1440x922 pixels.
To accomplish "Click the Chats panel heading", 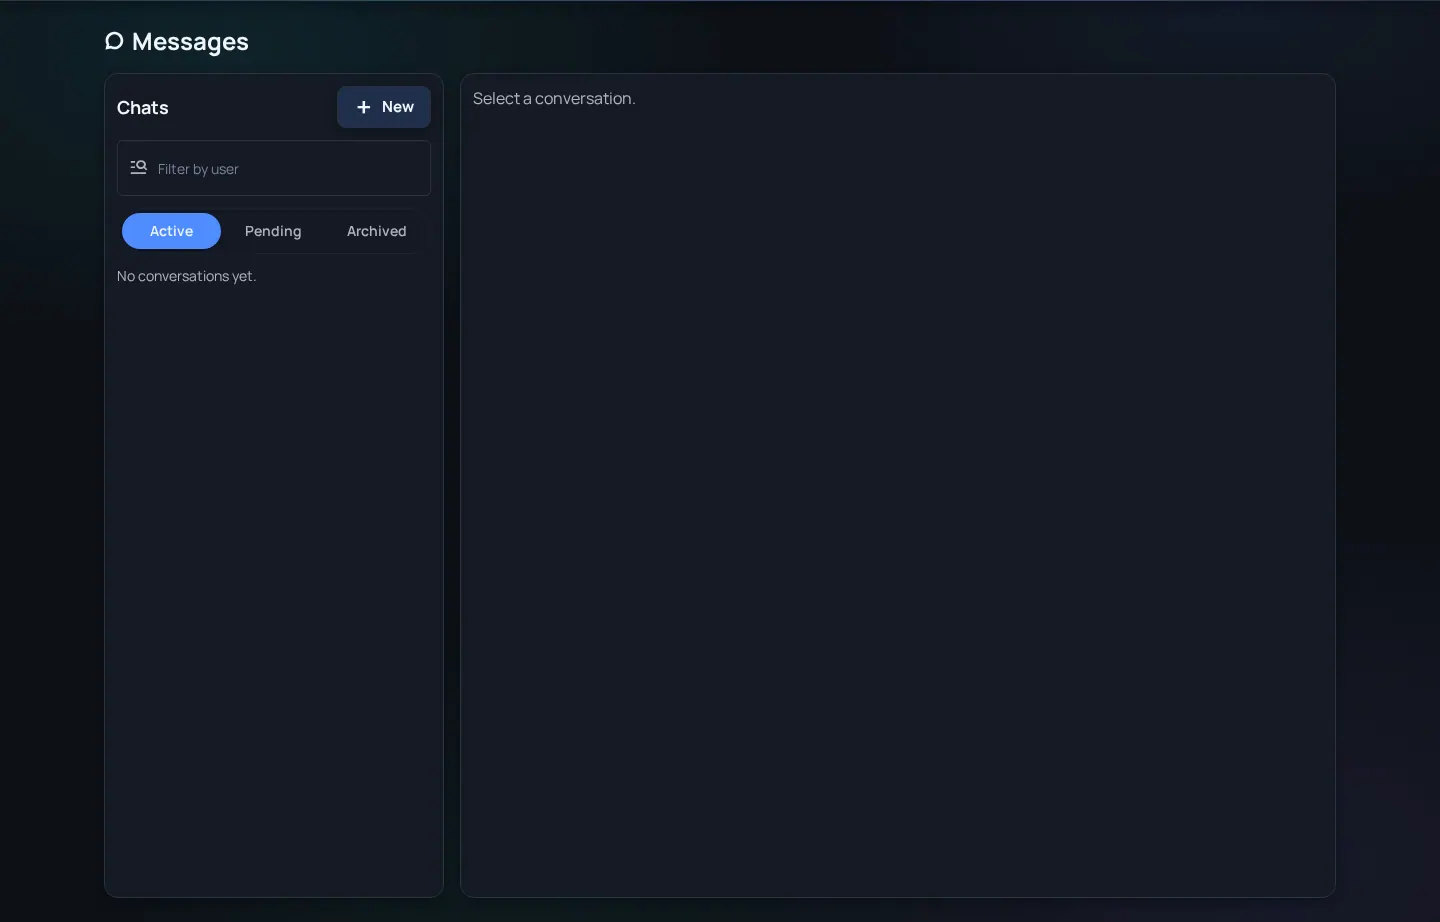I will click(143, 108).
